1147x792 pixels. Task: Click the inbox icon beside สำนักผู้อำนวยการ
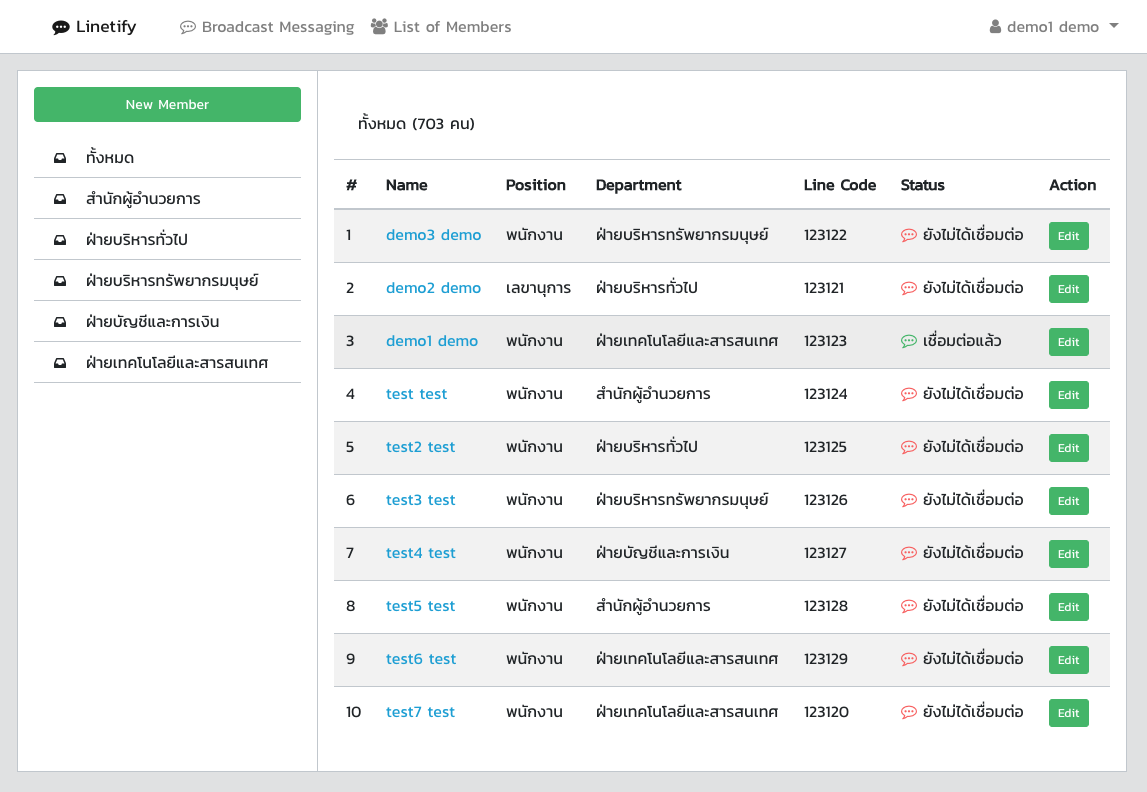tap(60, 199)
